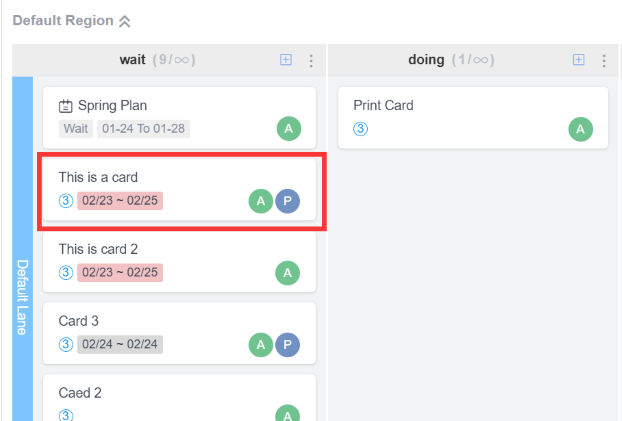Click add card icon in doing column
Screen dimensions: 622x421
579,60
